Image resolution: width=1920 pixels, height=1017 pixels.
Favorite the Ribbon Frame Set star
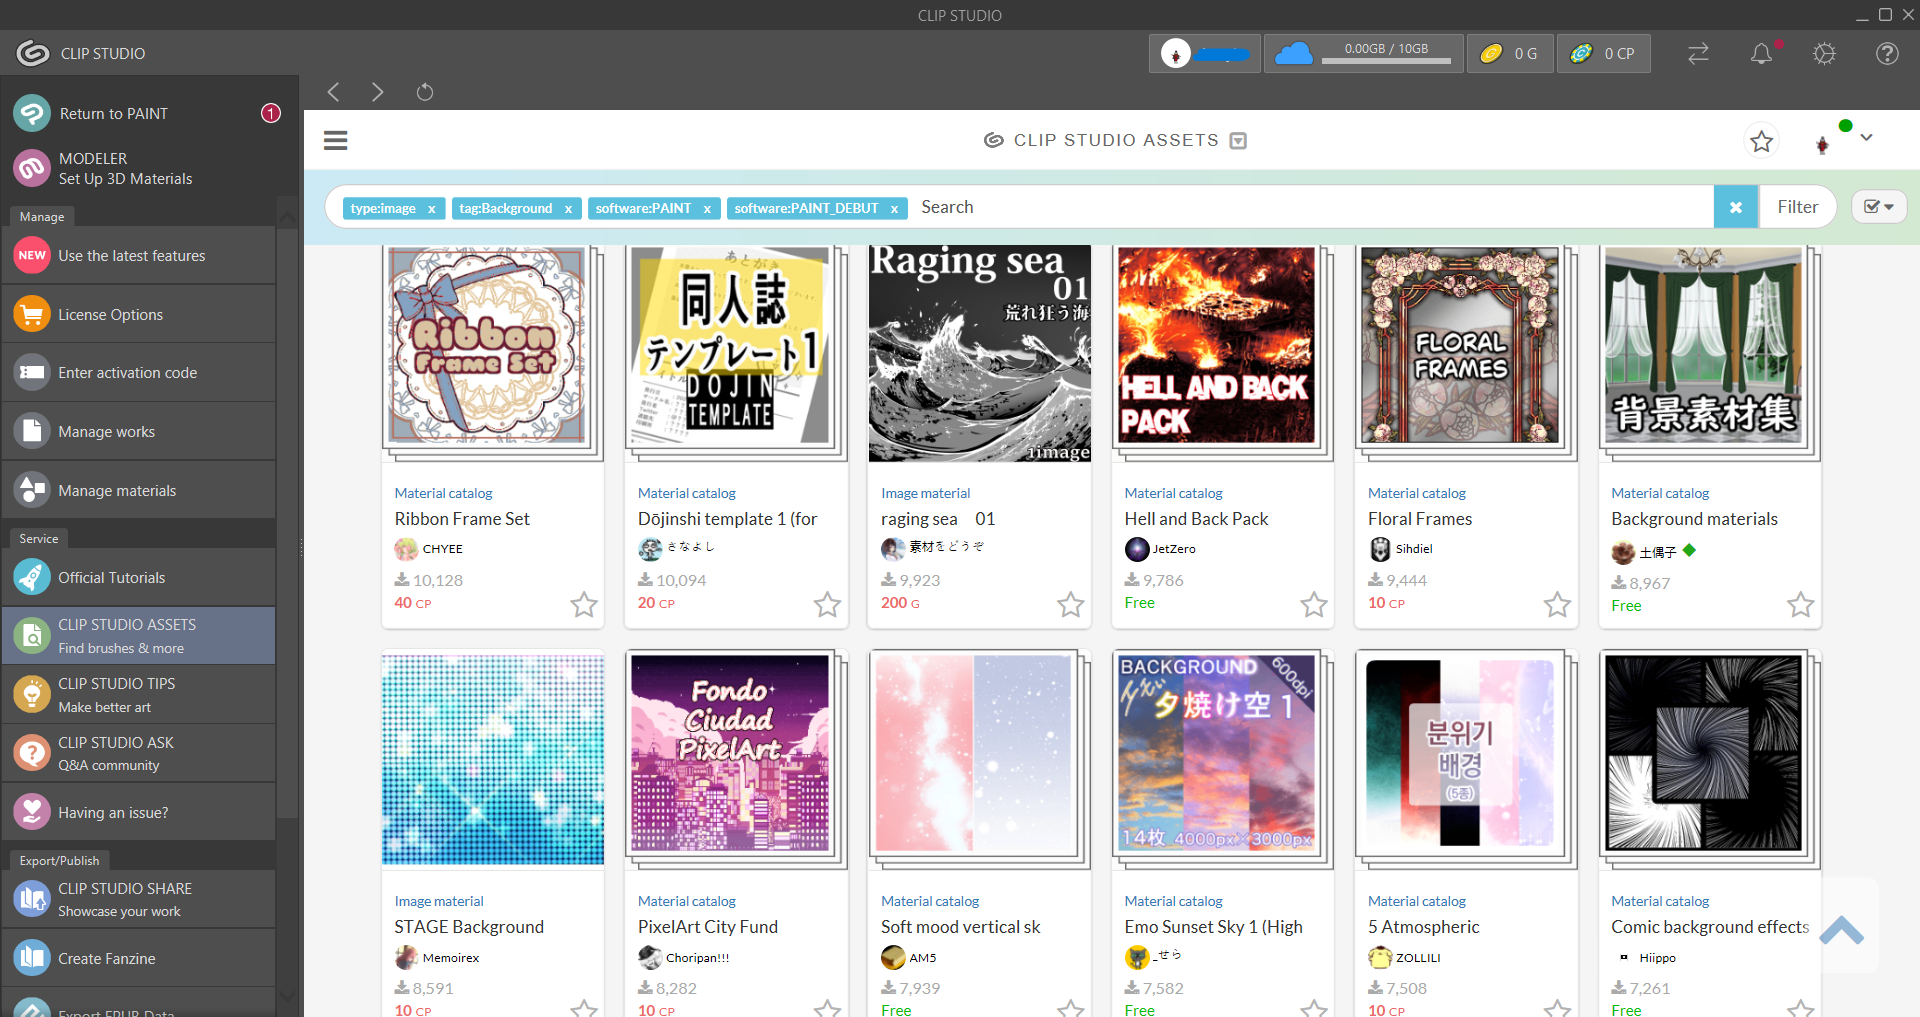[584, 604]
